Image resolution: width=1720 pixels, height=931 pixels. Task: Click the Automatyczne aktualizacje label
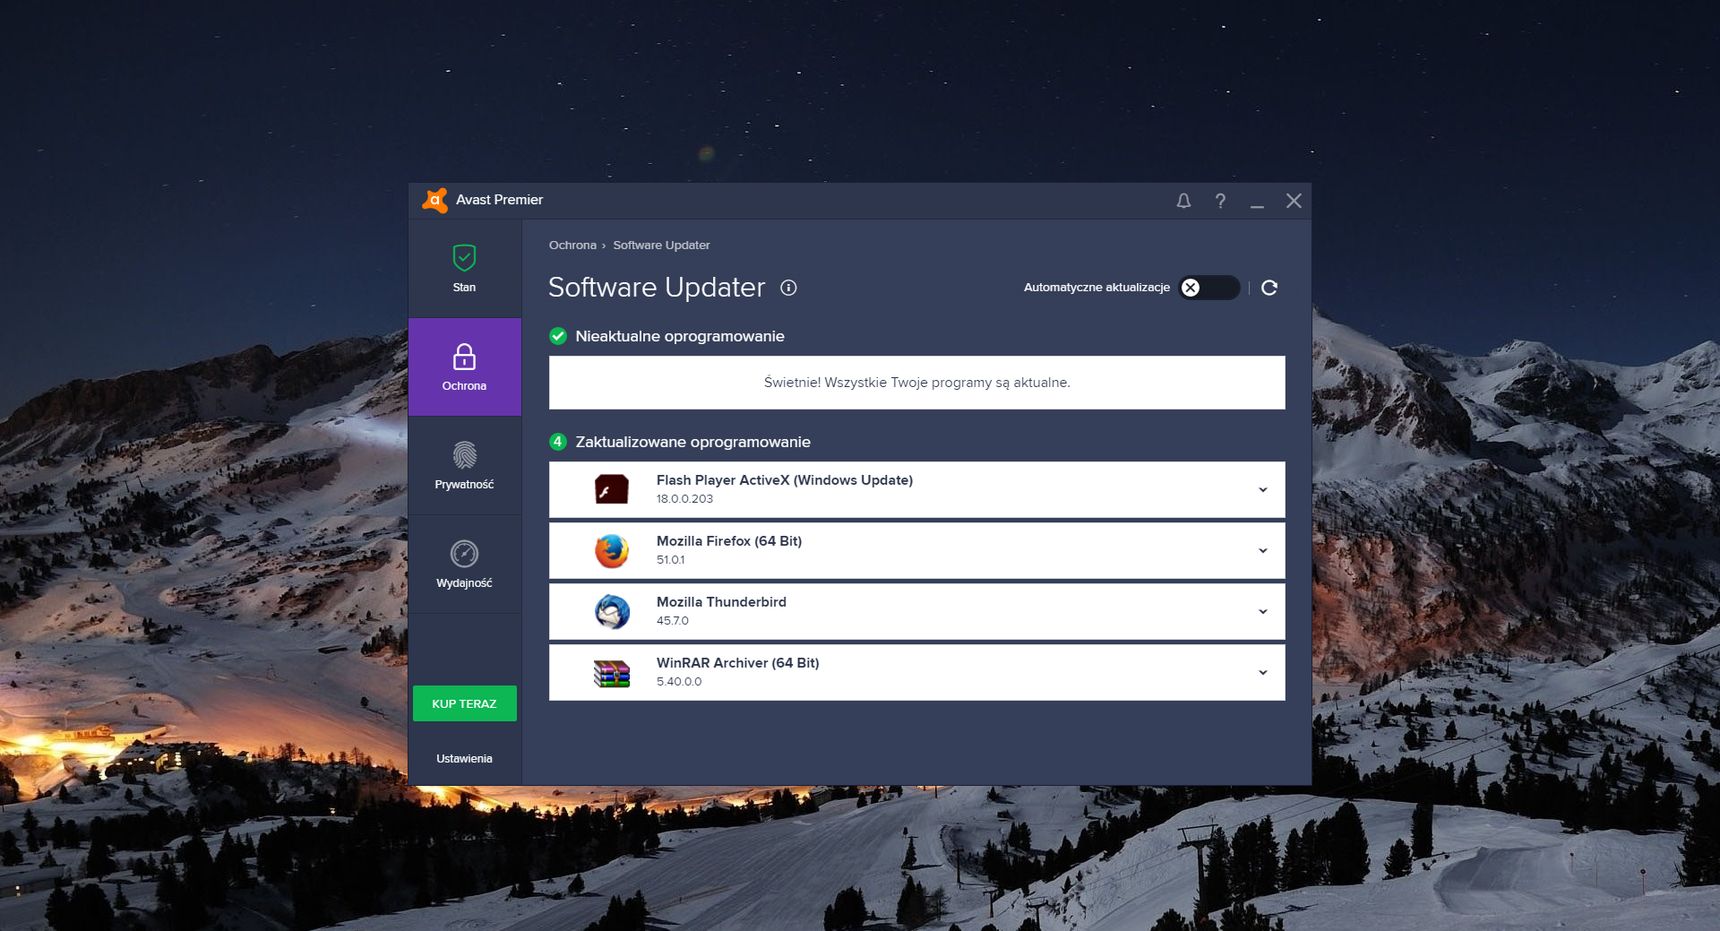tap(1096, 287)
